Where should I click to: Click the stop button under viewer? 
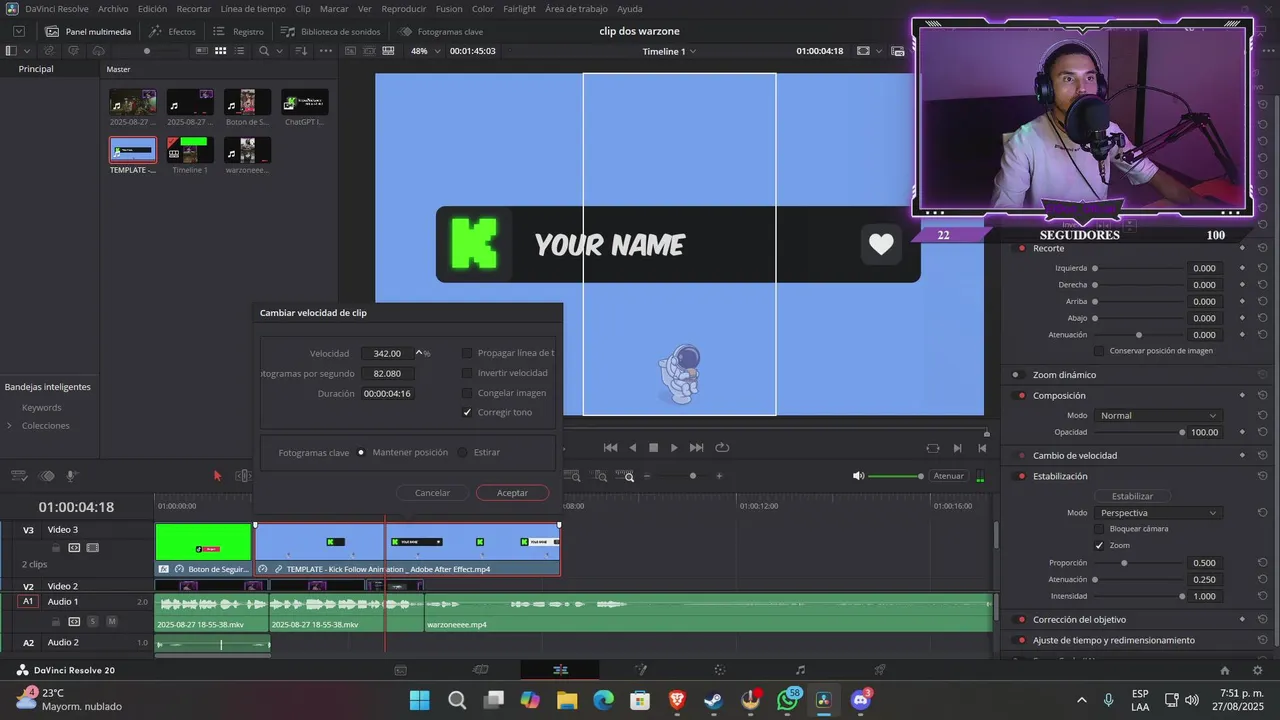[653, 448]
